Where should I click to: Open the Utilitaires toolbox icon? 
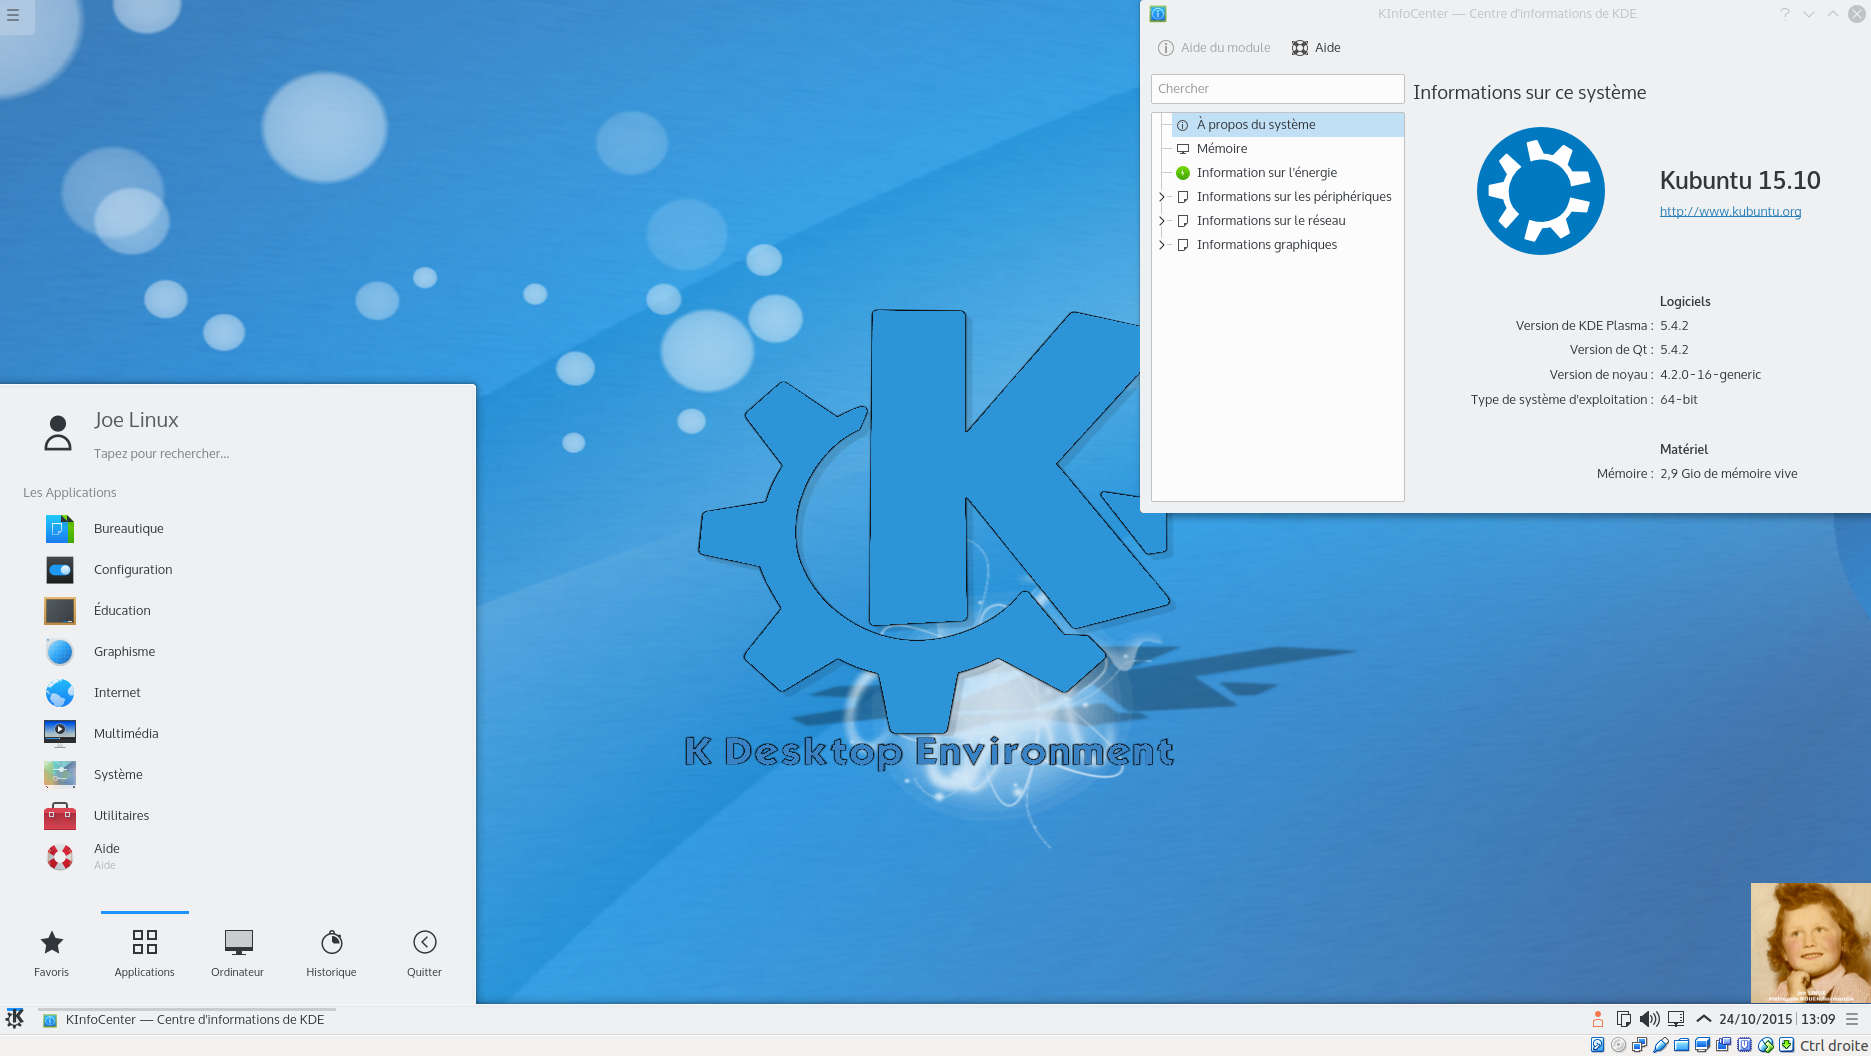tap(60, 816)
